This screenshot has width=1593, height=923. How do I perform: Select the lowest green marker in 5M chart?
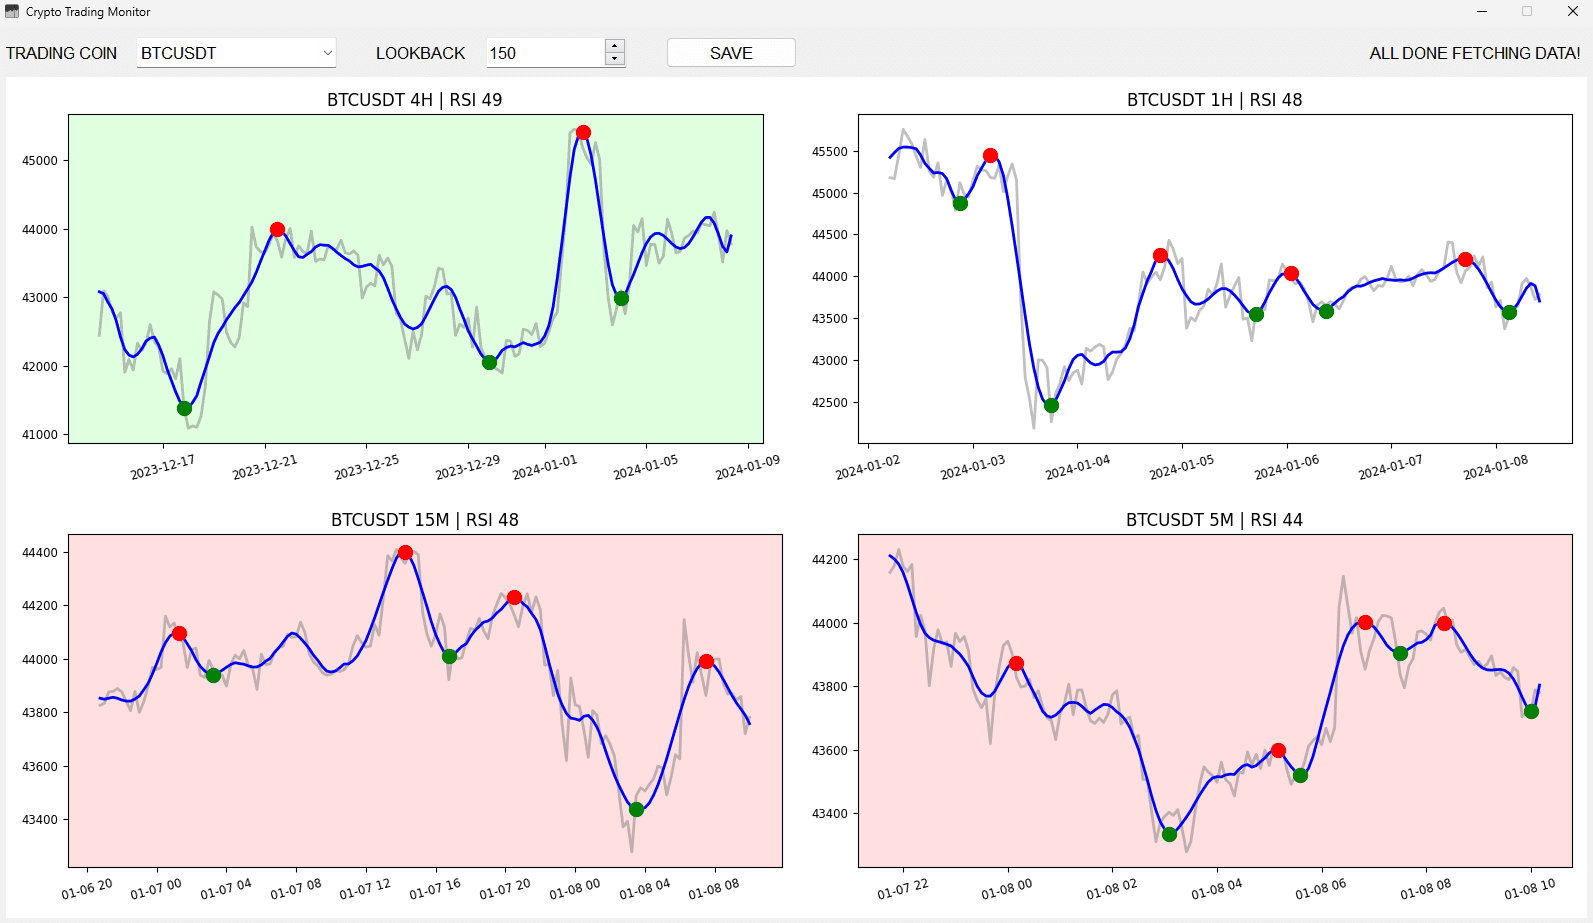[1169, 834]
